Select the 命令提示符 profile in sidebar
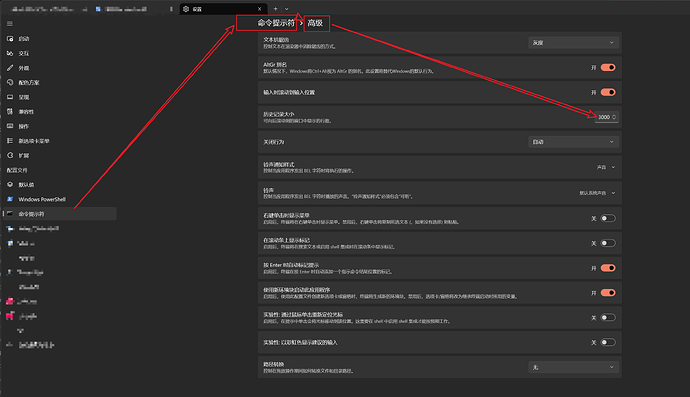Screen dimensions: 690x397 tap(58, 214)
